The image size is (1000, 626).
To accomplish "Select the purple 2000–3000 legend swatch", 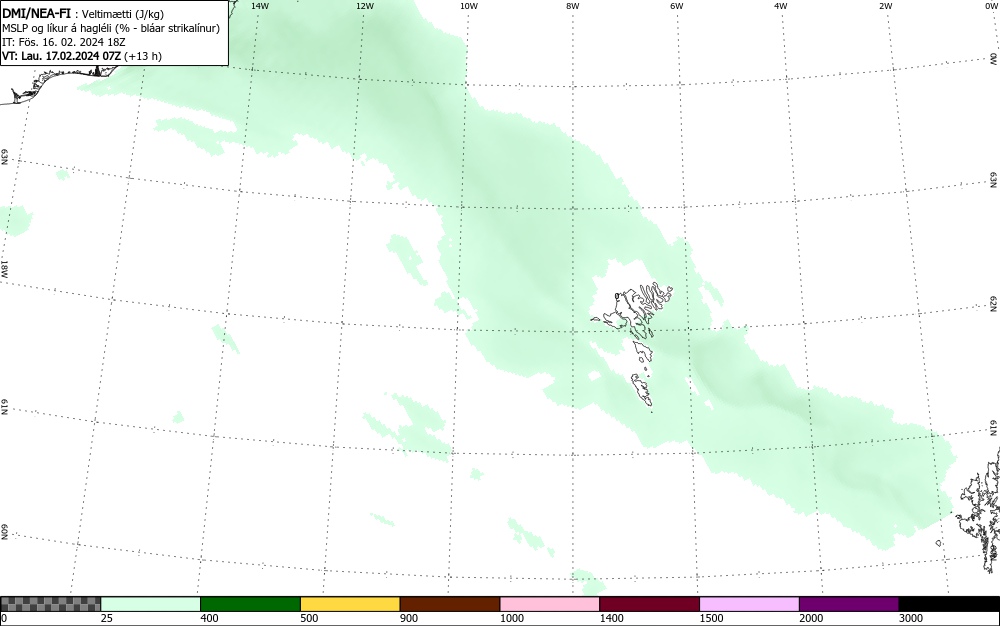I will [x=849, y=604].
